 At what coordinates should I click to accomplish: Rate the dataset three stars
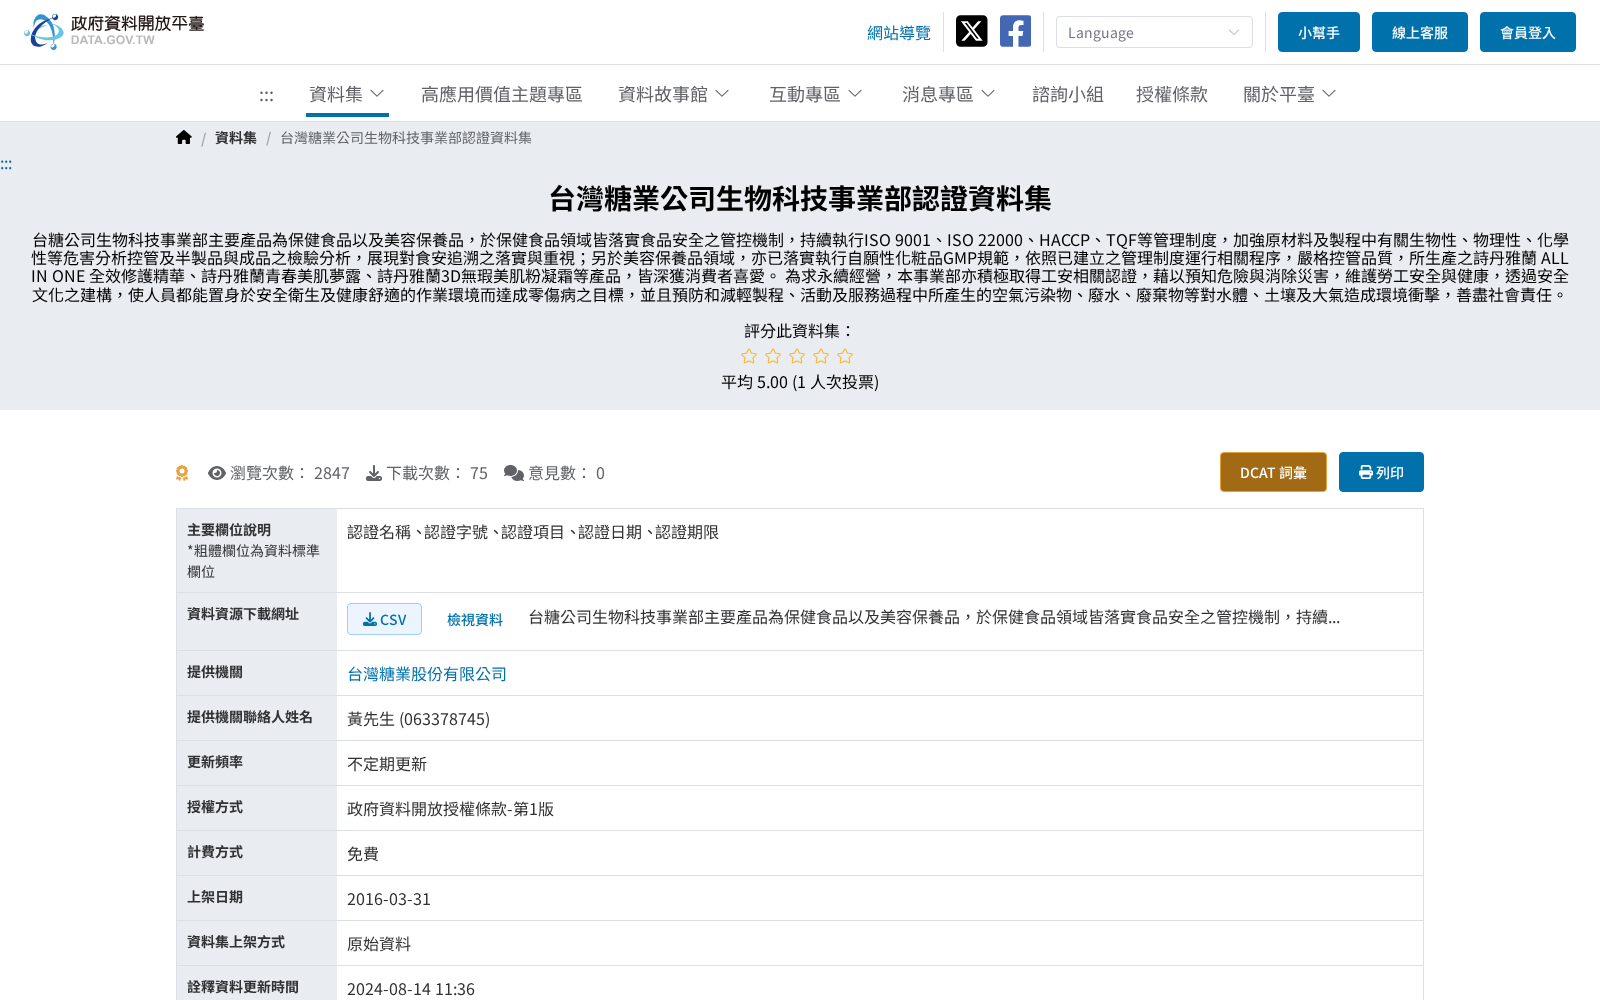pyautogui.click(x=797, y=356)
